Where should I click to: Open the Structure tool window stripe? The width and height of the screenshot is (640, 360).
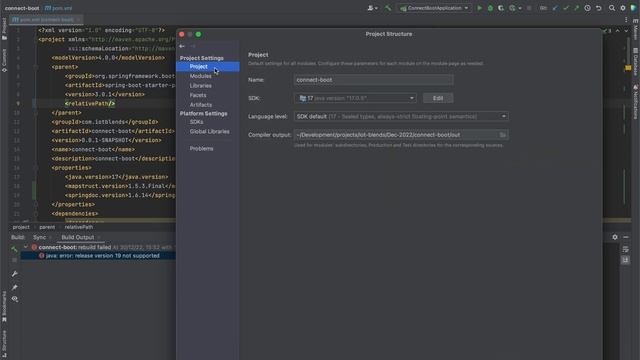click(4, 344)
